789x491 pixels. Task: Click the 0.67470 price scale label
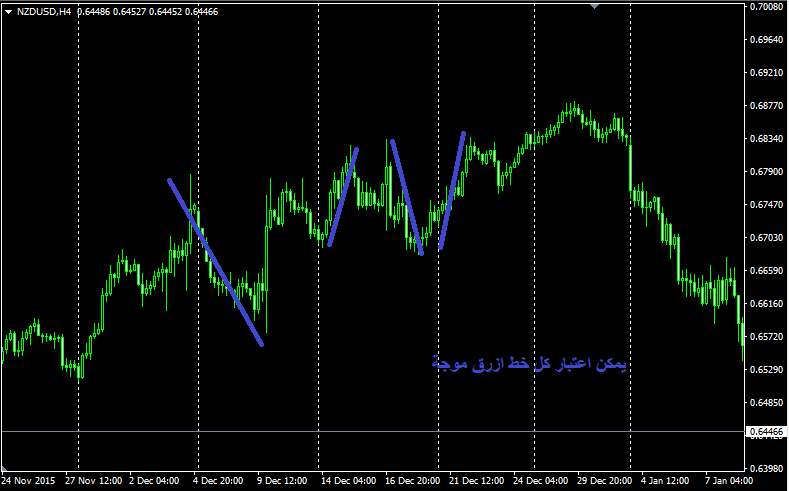[x=766, y=205]
